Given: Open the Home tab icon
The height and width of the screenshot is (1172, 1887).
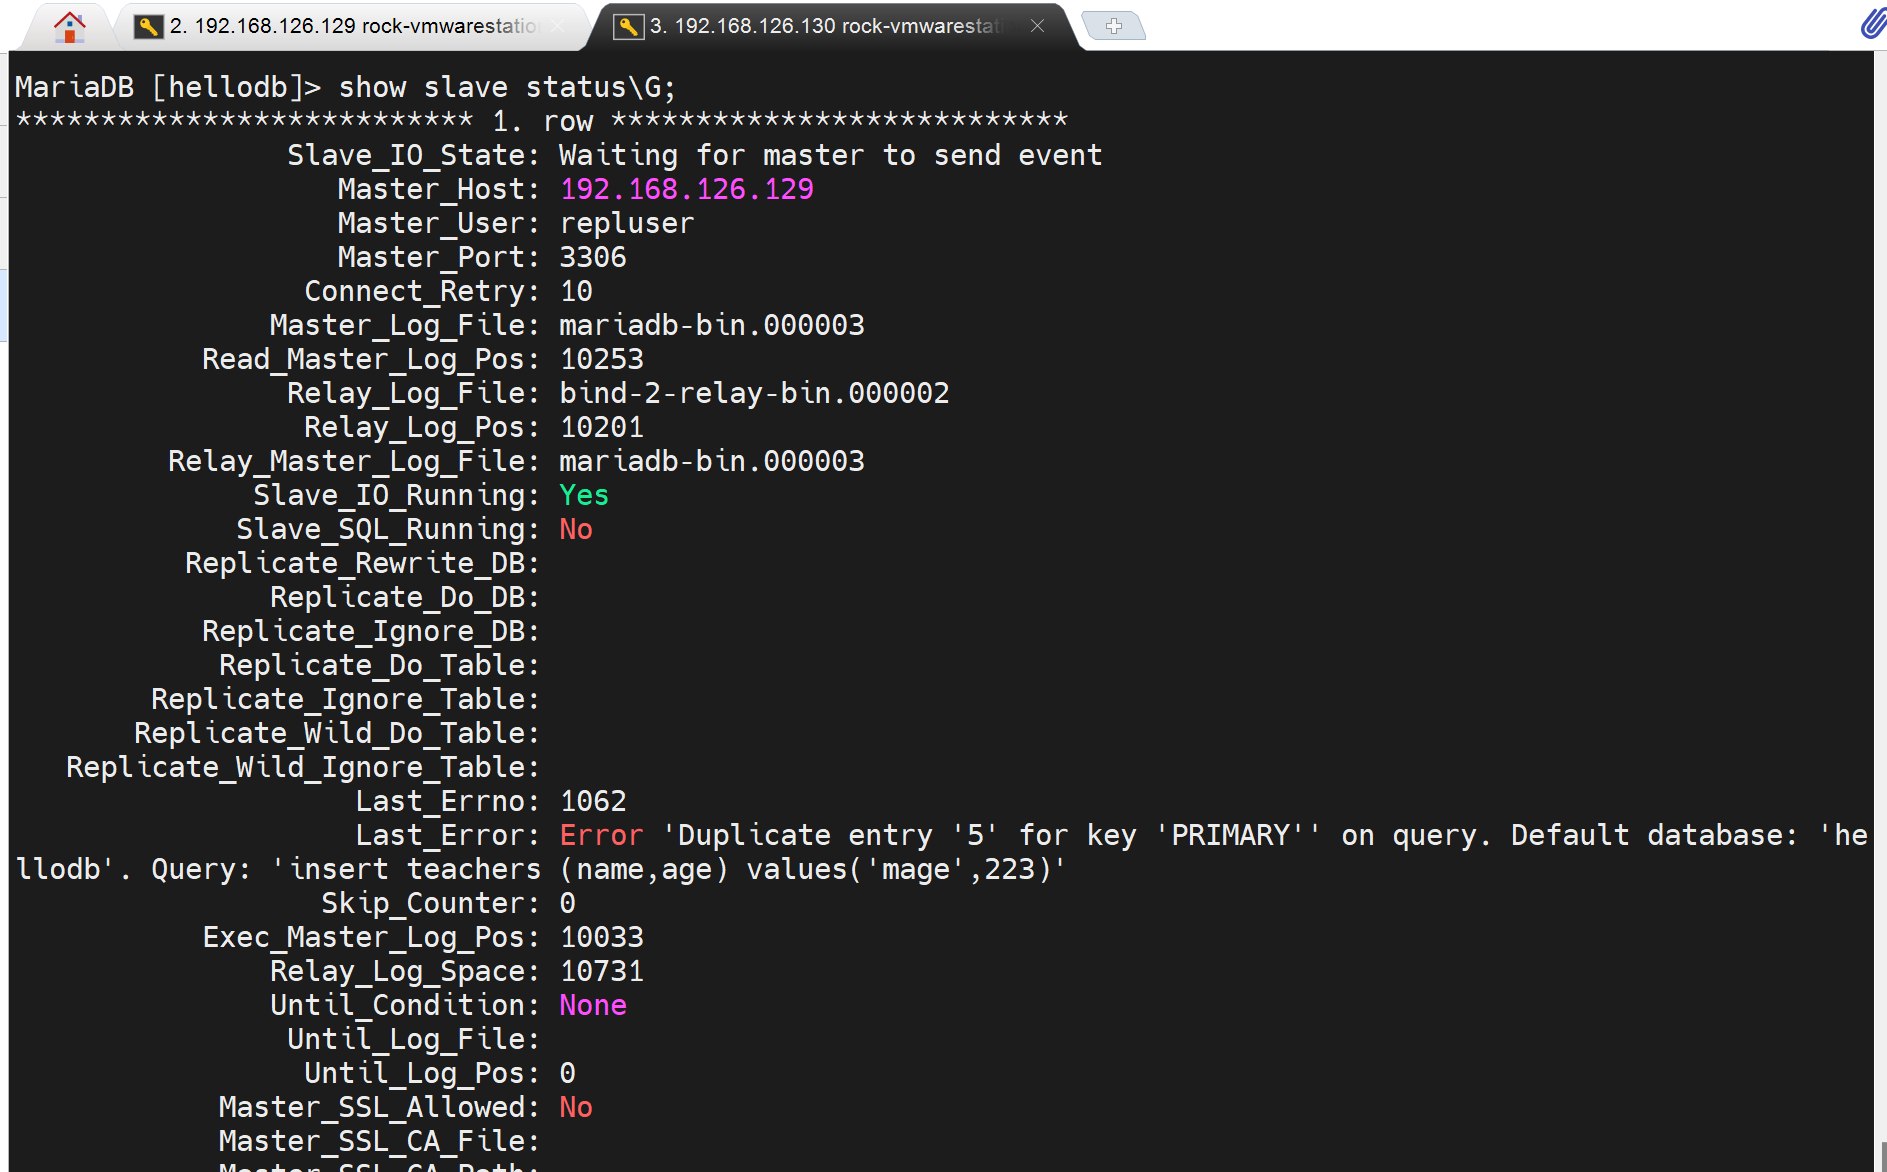Looking at the screenshot, I should point(69,26).
